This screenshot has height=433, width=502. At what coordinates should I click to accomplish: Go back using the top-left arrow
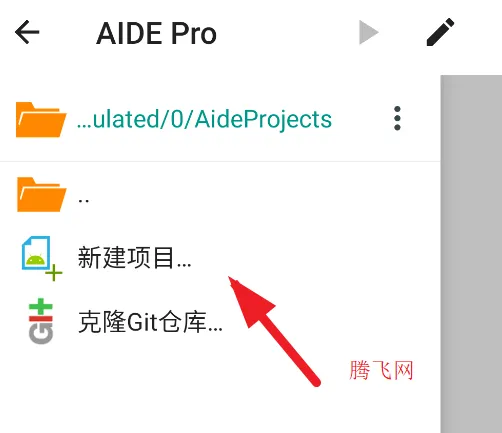27,32
